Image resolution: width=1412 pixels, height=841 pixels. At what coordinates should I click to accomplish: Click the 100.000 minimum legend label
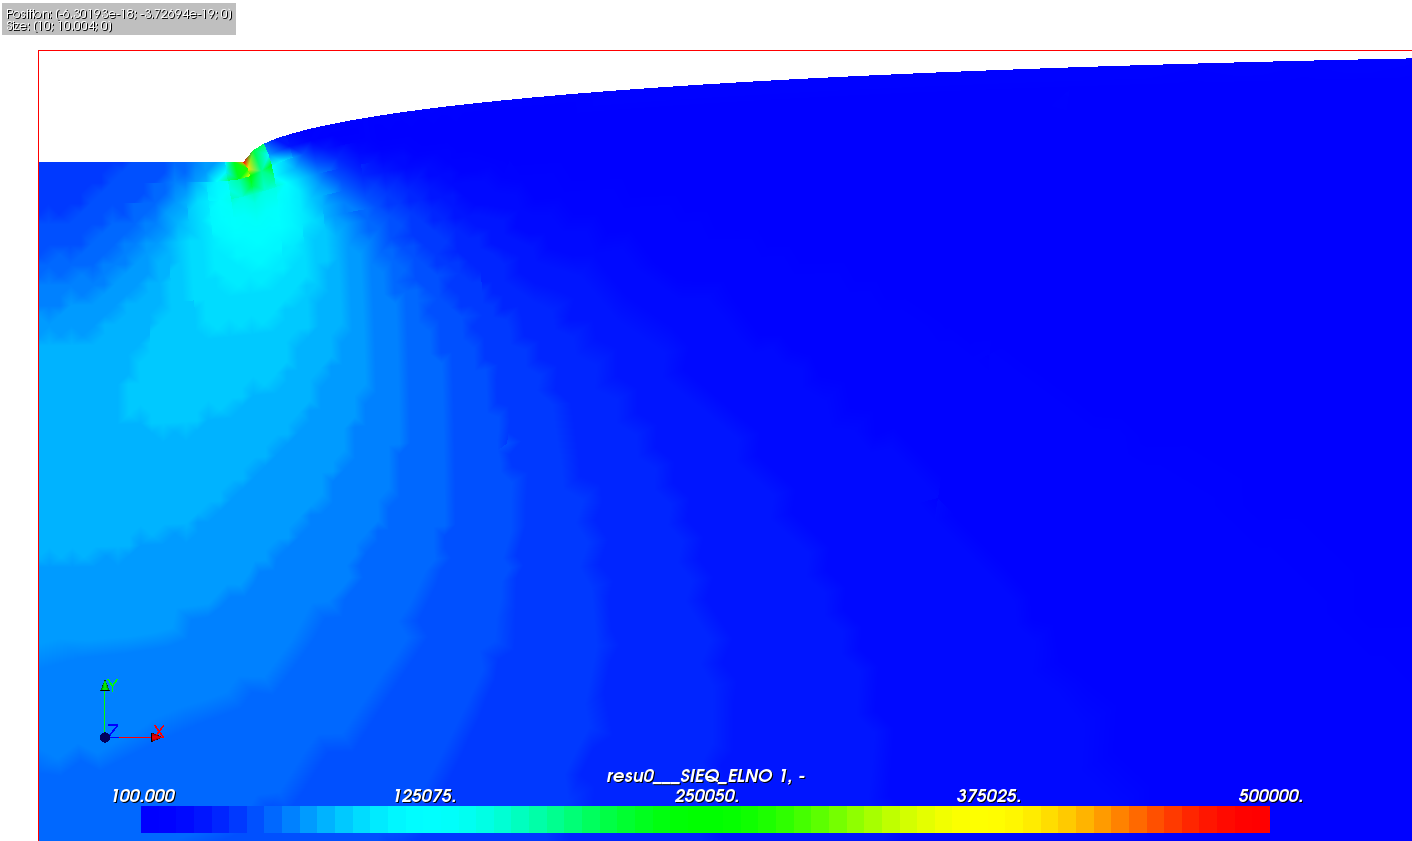click(142, 796)
